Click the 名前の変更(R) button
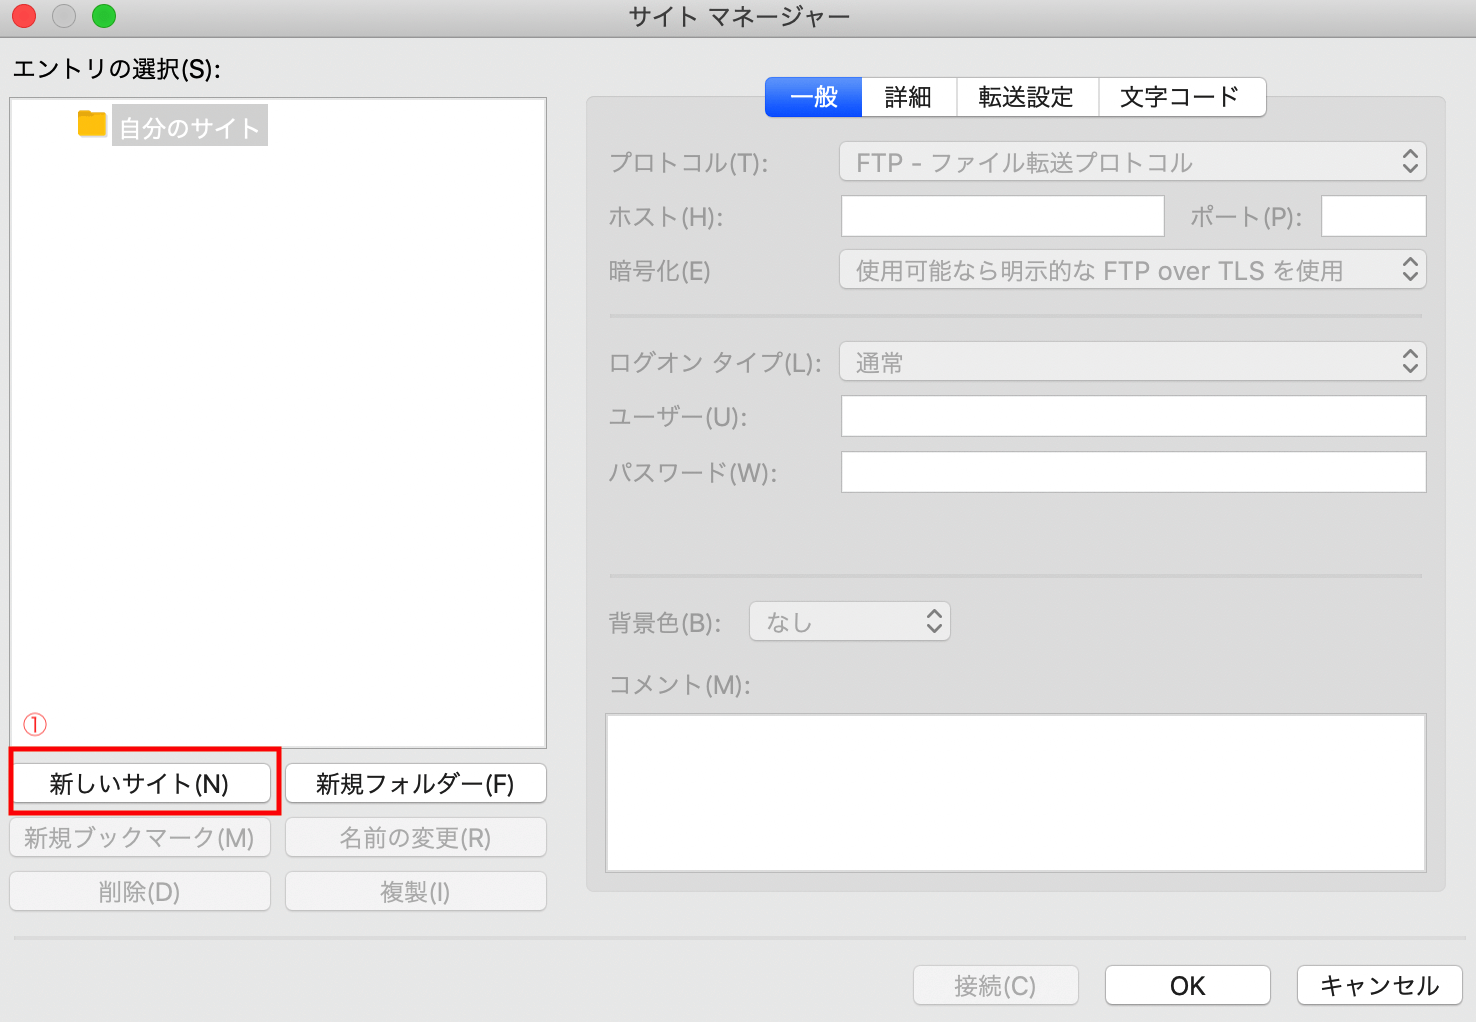 416,837
